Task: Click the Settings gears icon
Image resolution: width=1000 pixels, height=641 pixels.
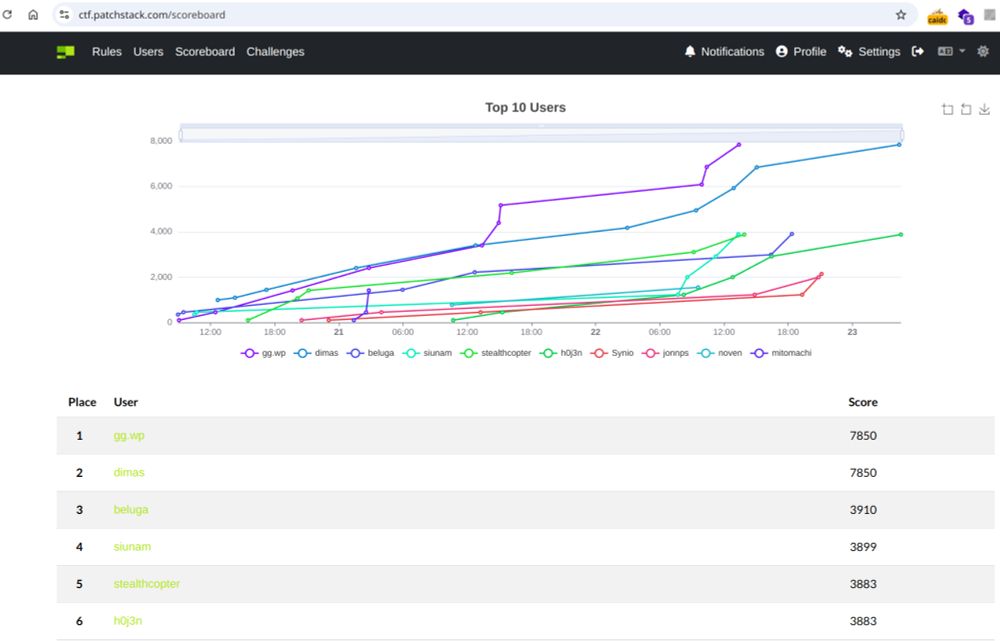Action: coord(845,52)
